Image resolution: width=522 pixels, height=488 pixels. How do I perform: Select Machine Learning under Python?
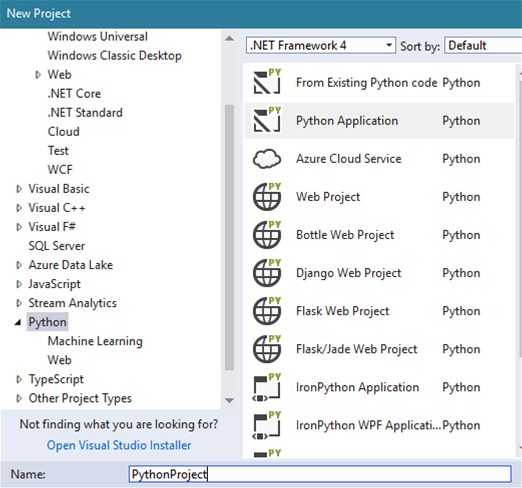[95, 341]
